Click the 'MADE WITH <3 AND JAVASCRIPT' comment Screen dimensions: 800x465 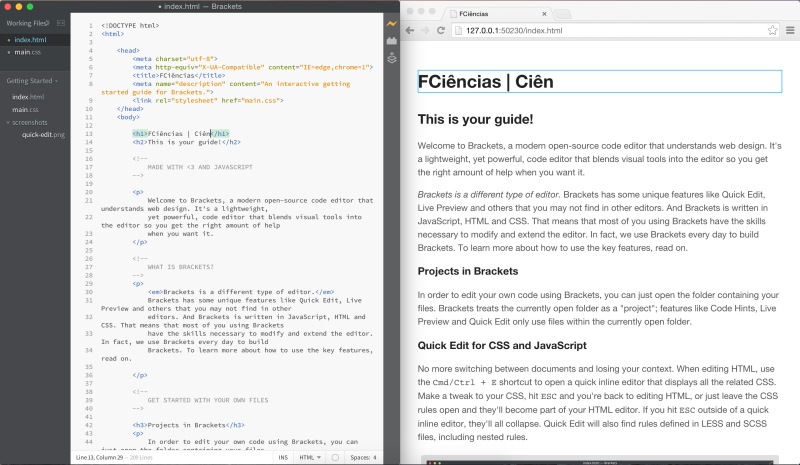tap(200, 167)
